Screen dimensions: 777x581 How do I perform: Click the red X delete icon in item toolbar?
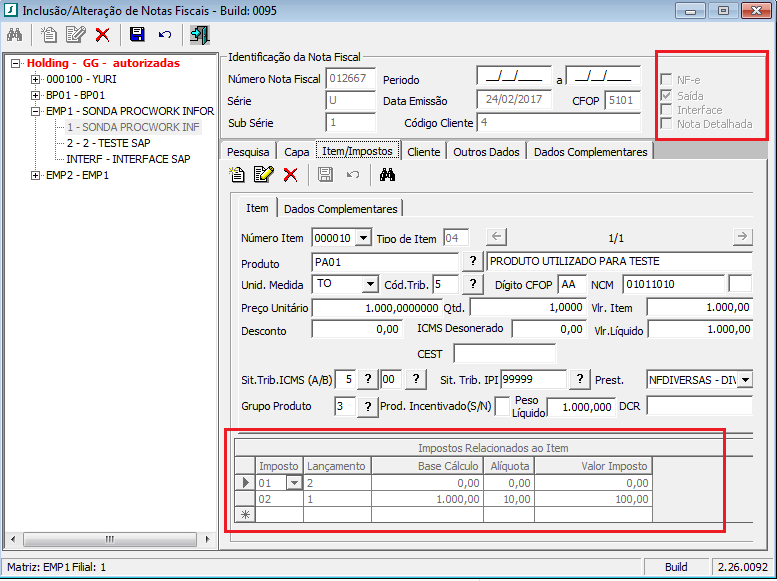pos(290,175)
